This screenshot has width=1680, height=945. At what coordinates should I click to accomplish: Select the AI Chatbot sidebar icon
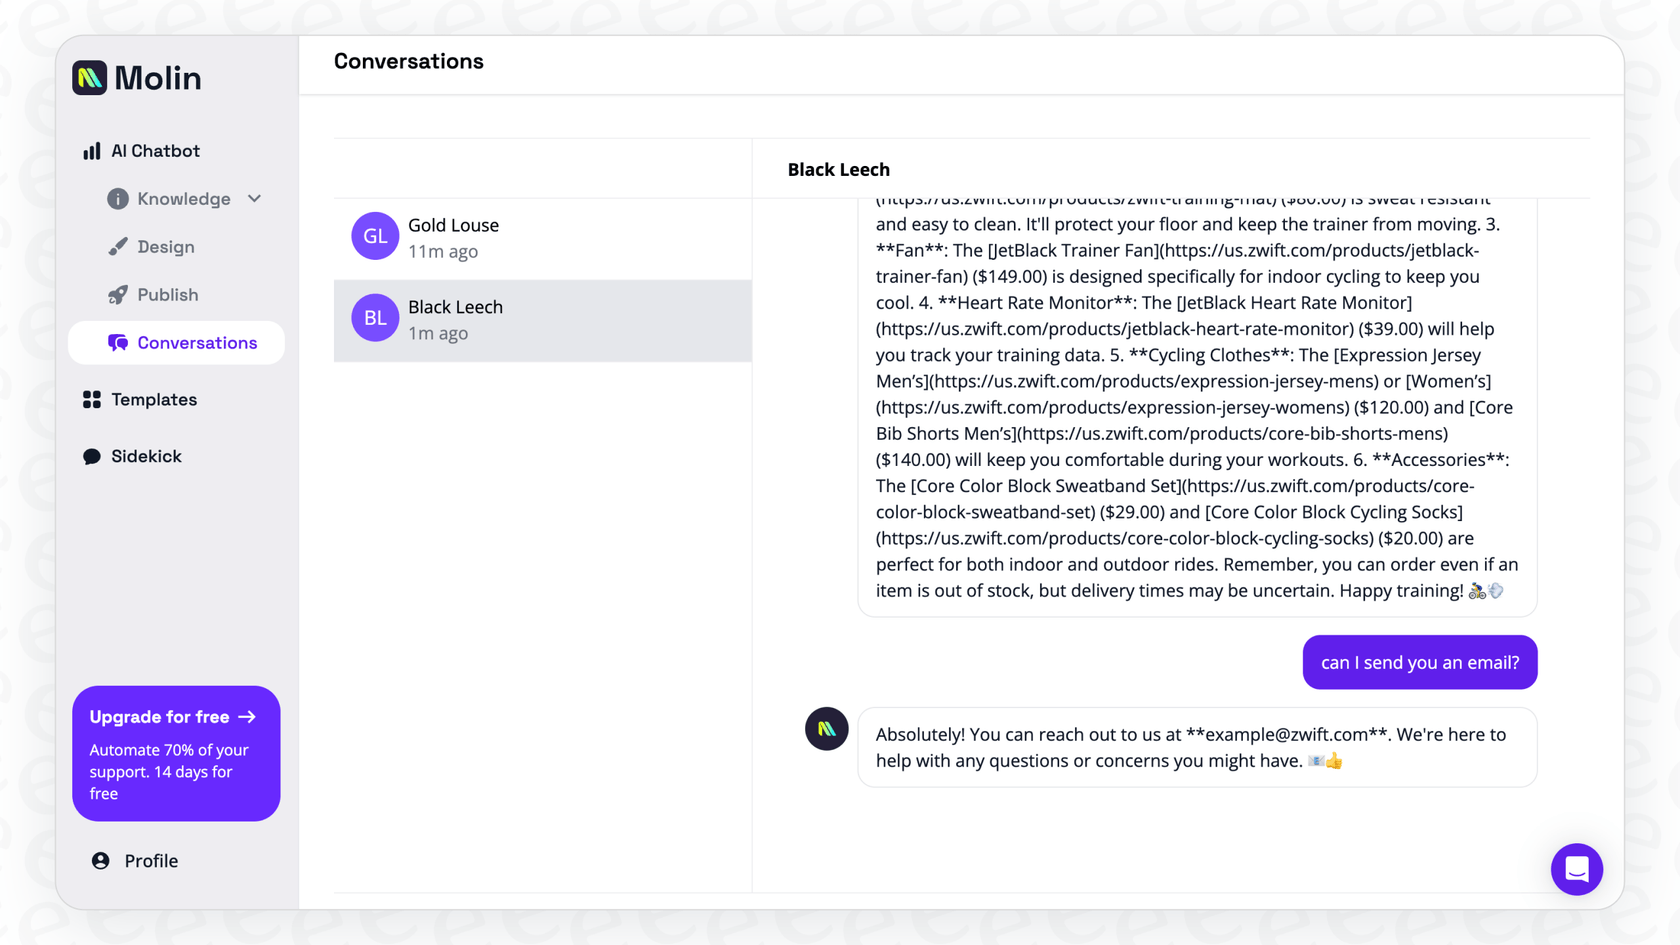click(92, 150)
